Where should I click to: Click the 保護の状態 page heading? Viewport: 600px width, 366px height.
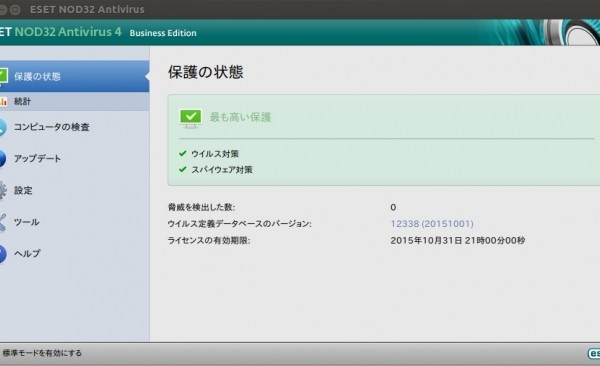coord(206,72)
